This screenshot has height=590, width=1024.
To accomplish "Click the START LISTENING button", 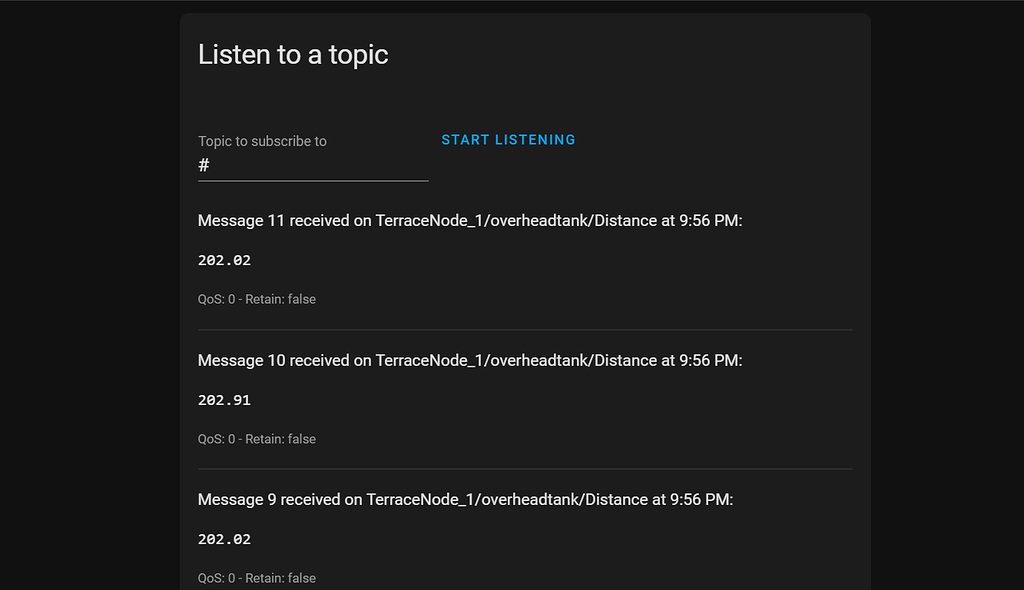I will point(508,140).
